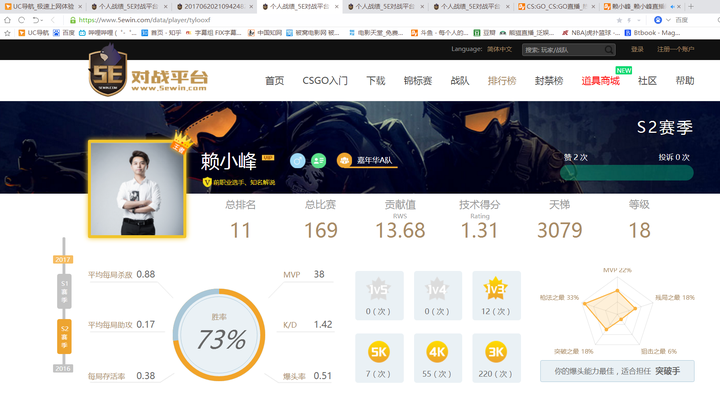Viewport: 720px width, 405px height.
Task: Close the CS:GO直播 browser tab
Action: (593, 6)
